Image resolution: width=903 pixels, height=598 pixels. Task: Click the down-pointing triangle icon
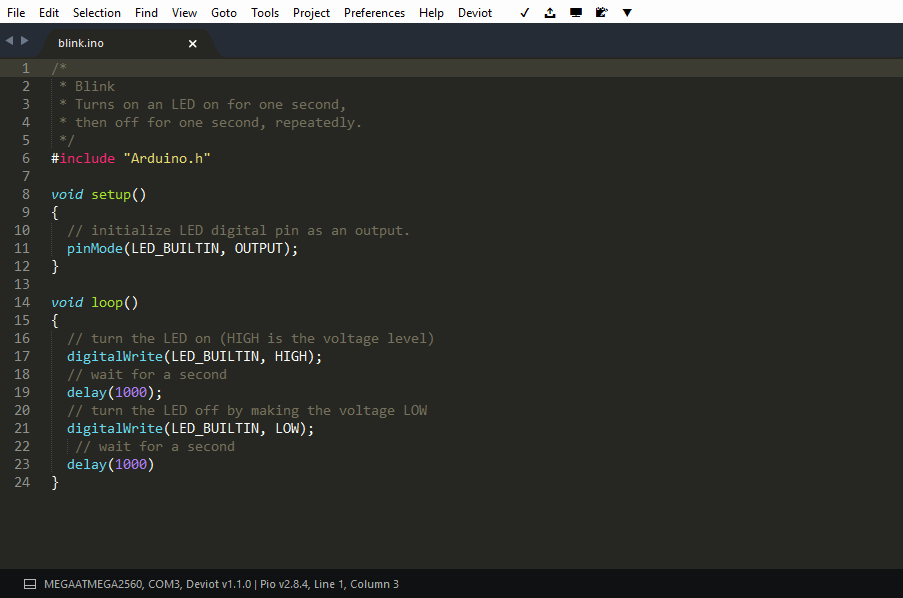click(627, 13)
